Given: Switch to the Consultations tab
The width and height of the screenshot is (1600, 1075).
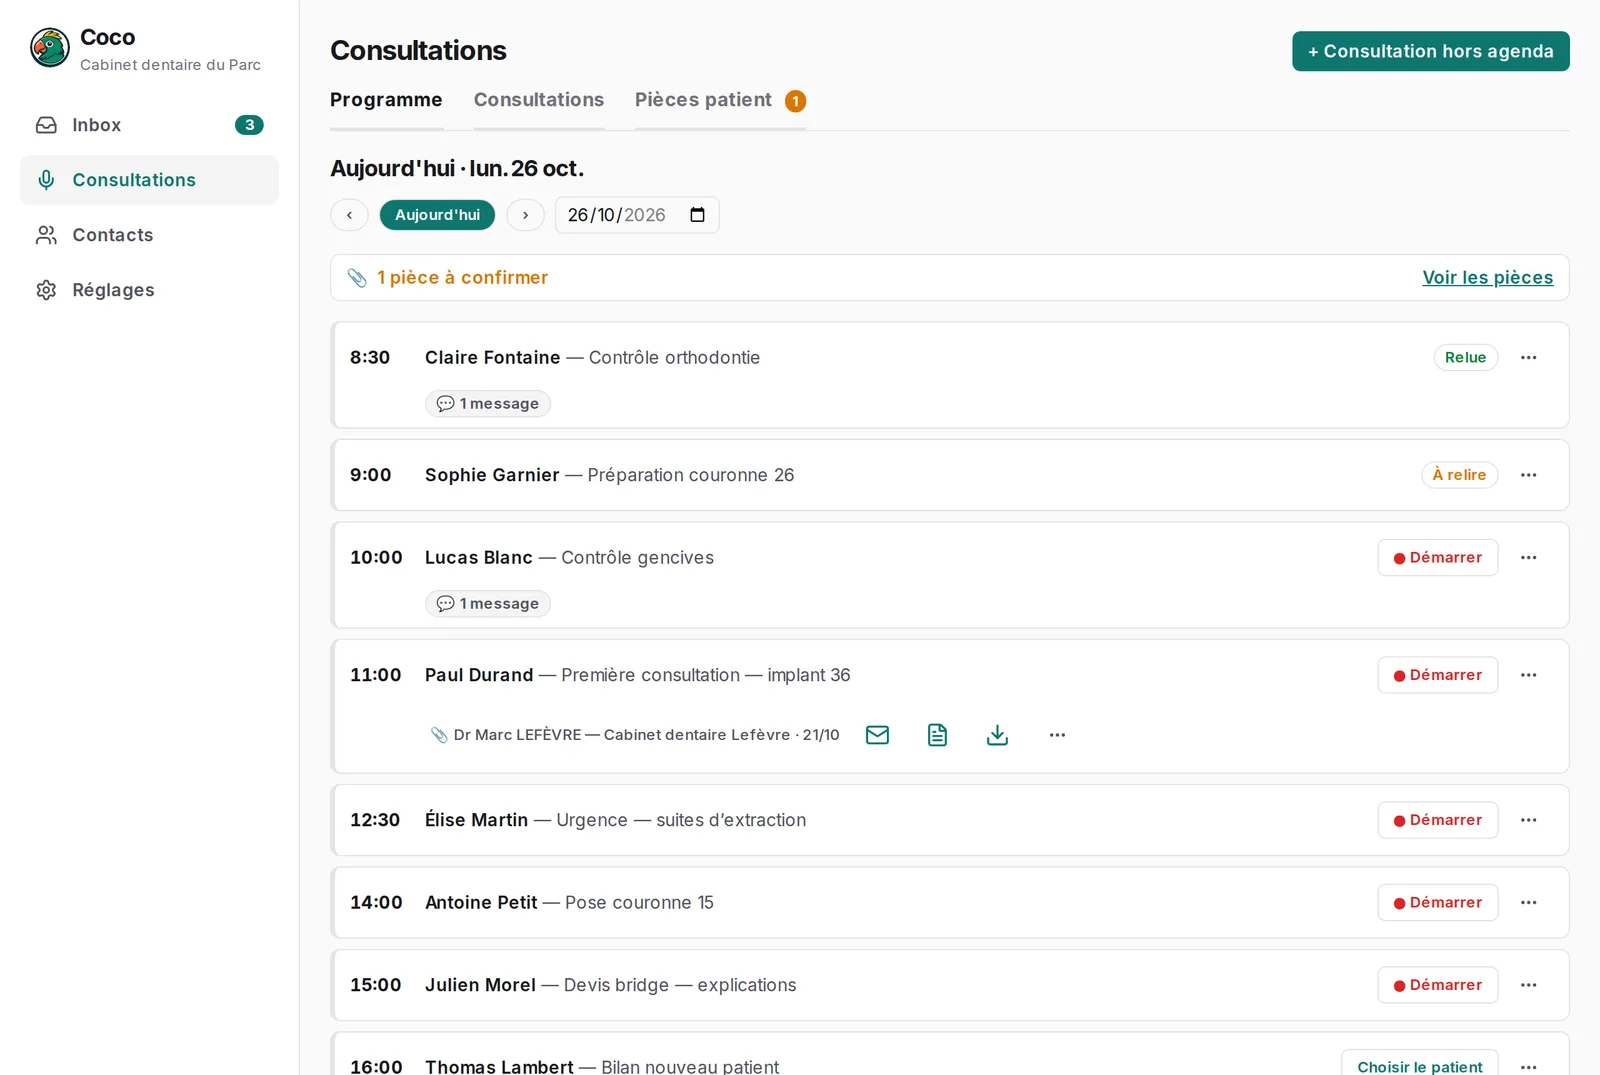Looking at the screenshot, I should pos(539,100).
